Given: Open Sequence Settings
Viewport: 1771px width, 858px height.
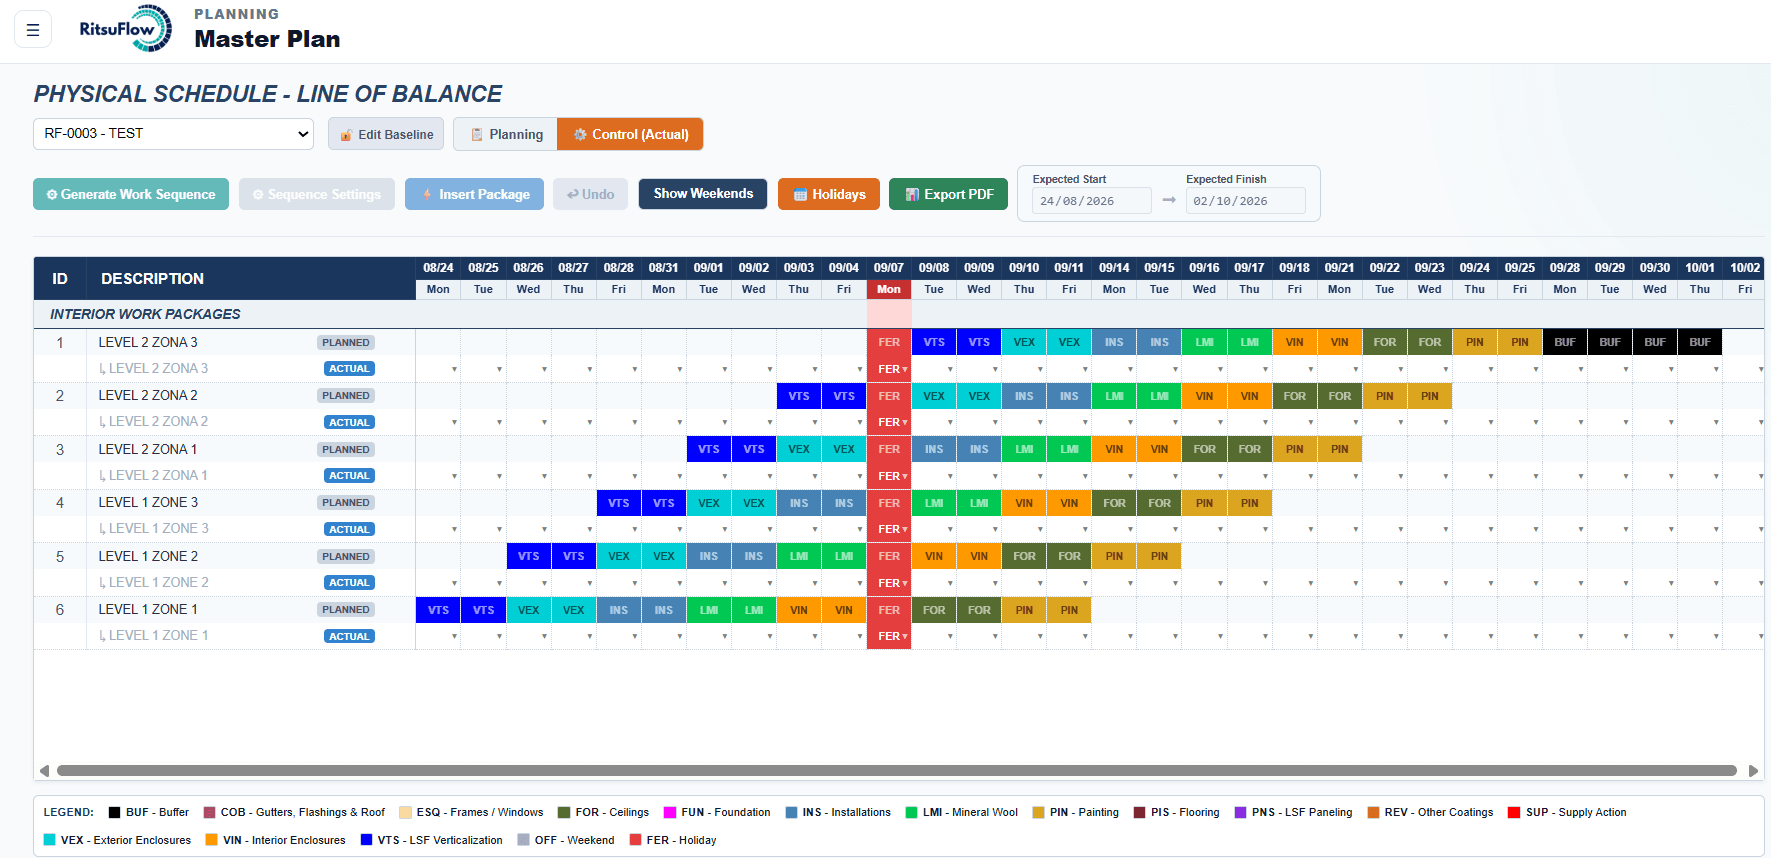Looking at the screenshot, I should click(317, 194).
